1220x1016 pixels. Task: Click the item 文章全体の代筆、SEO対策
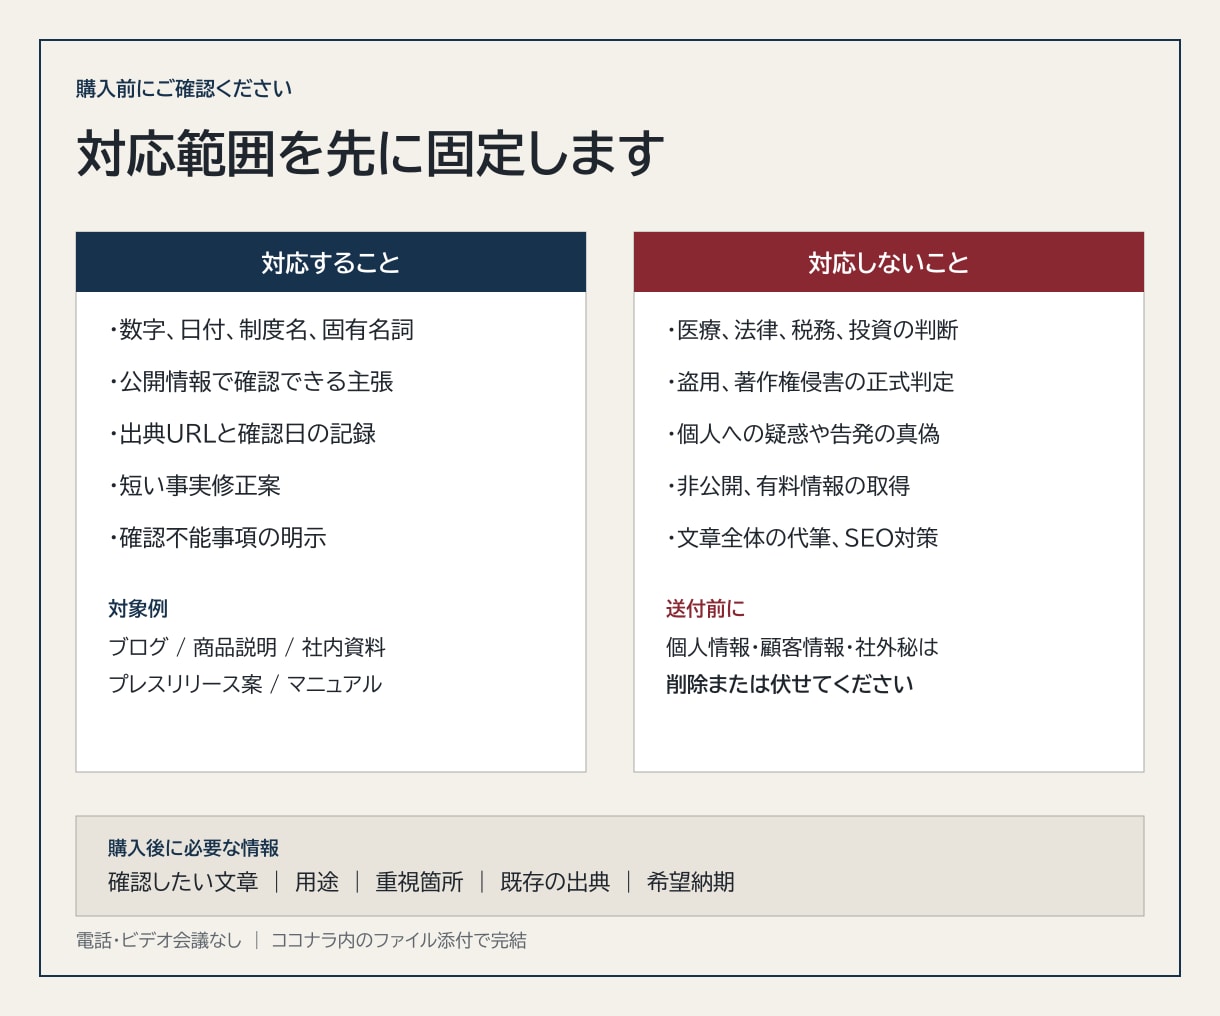pos(802,538)
